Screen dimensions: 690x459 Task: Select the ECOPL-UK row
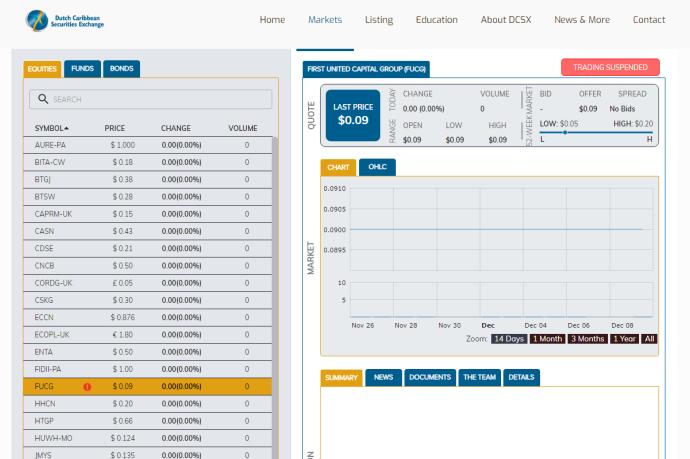[148, 335]
